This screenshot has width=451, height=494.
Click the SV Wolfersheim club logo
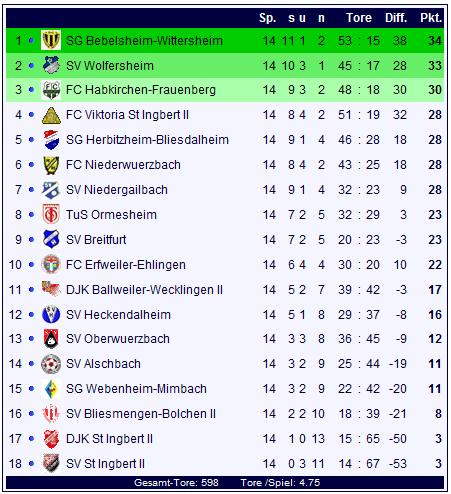[51, 65]
